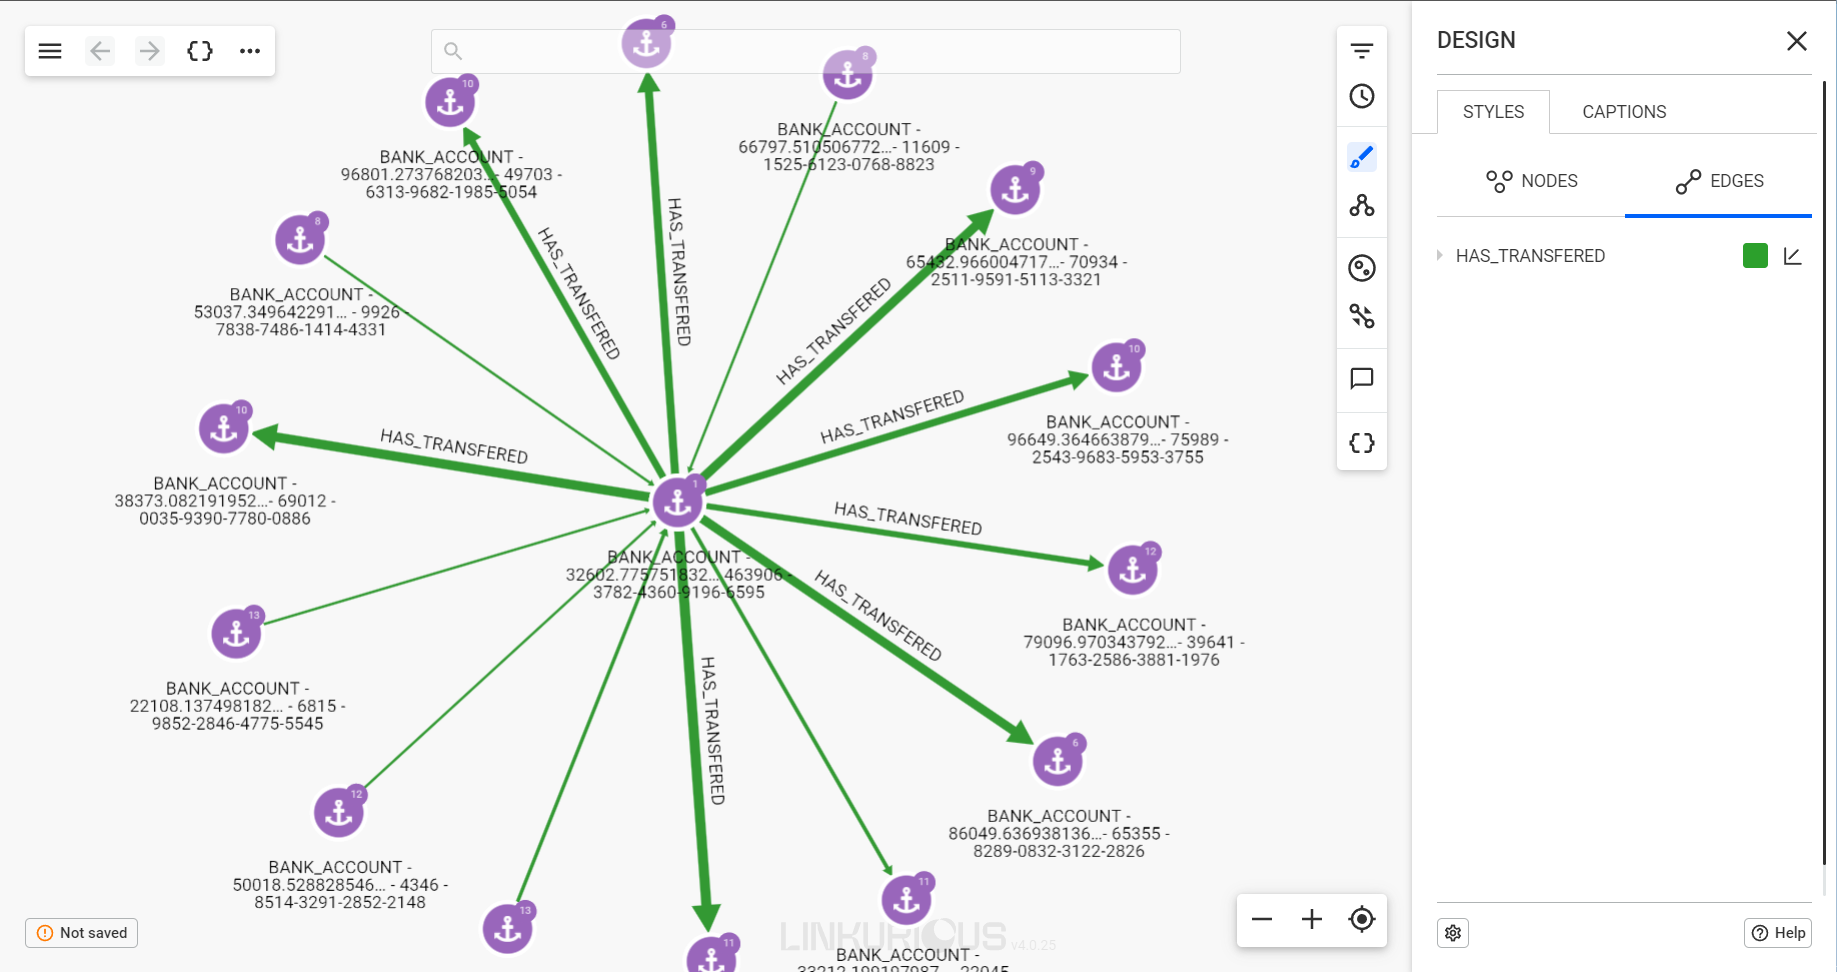Viewport: 1837px width, 972px height.
Task: Click the Help button
Action: coord(1778,933)
